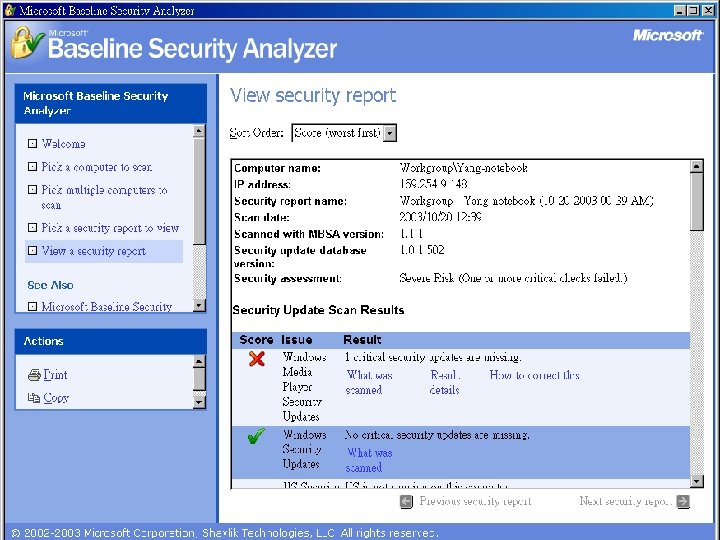
Task: Click the Issue column header
Action: click(297, 340)
